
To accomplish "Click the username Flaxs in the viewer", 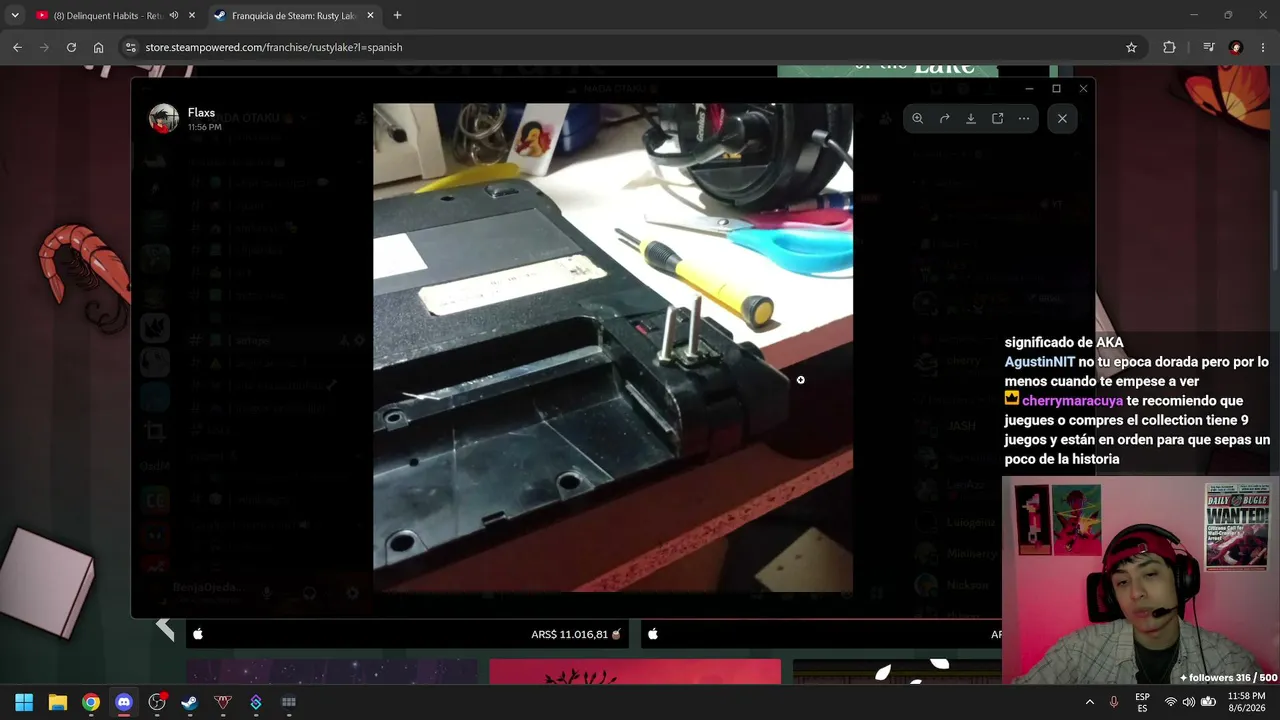I will point(201,113).
